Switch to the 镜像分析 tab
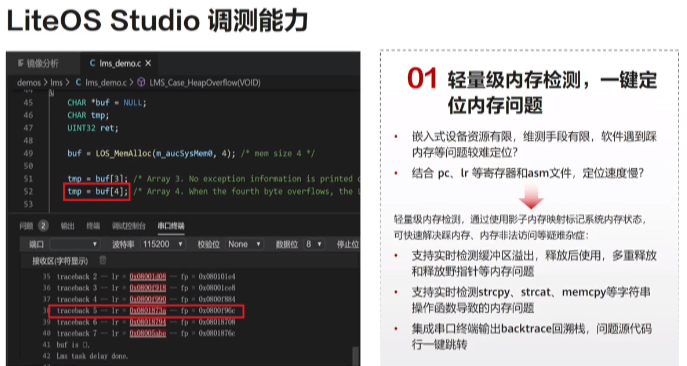 click(43, 64)
